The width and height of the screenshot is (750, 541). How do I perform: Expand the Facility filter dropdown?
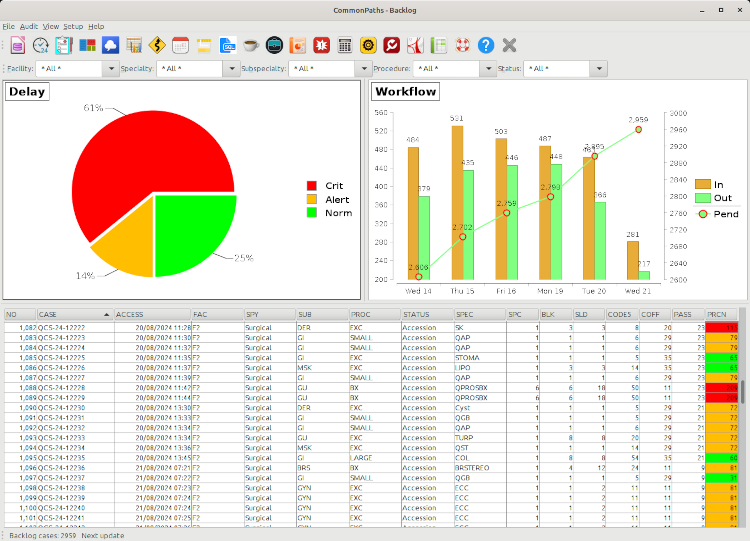pos(110,69)
